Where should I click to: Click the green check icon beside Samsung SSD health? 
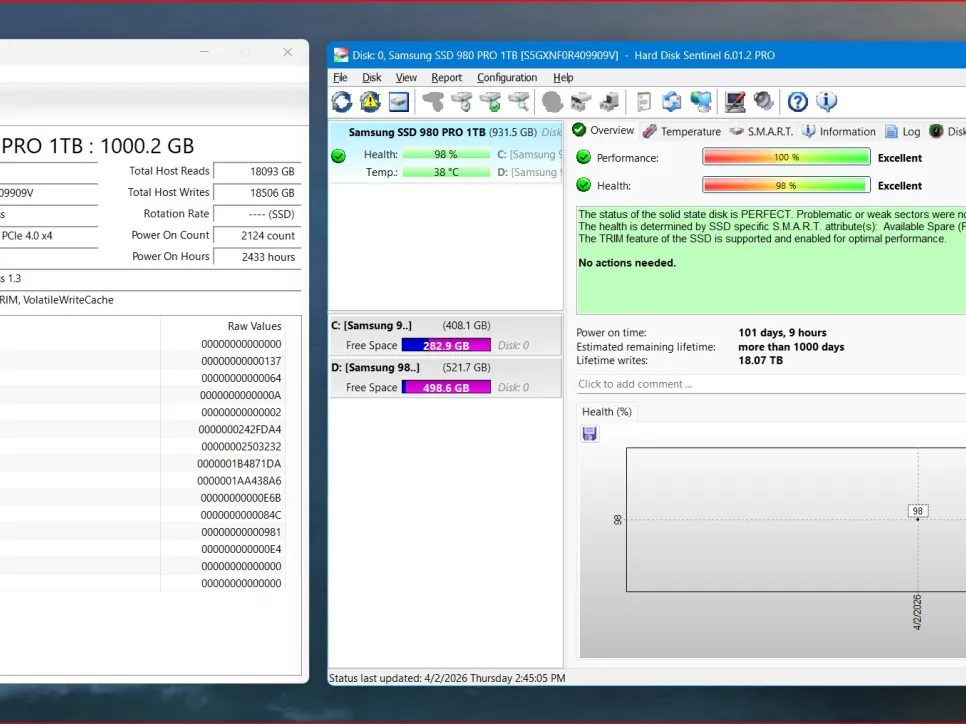click(x=338, y=155)
